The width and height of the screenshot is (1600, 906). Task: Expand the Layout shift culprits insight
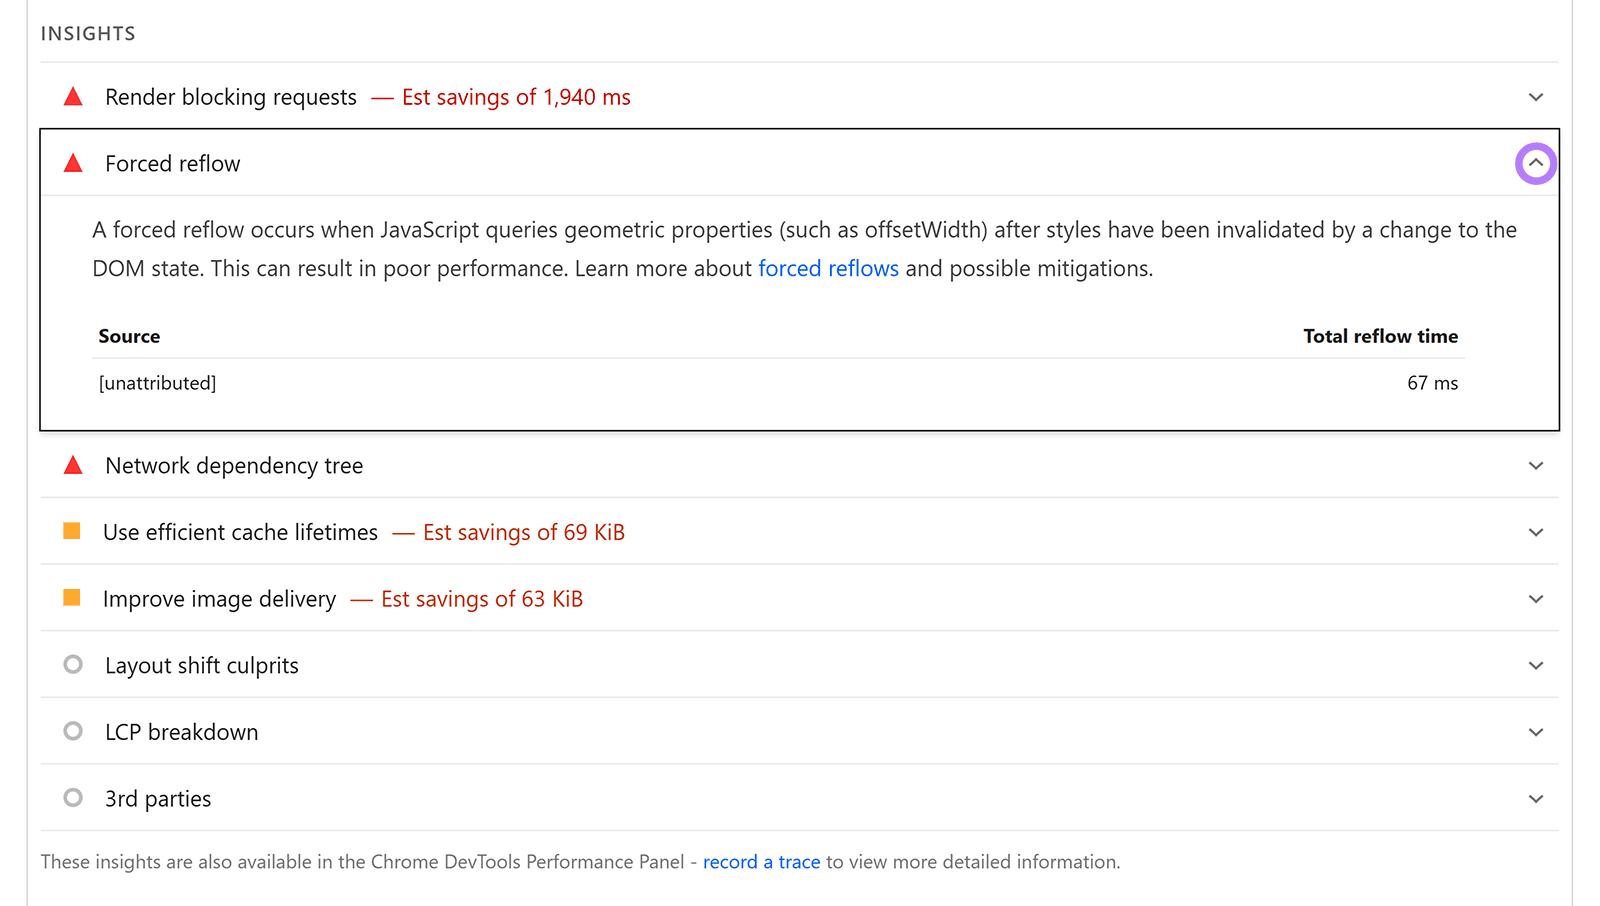[x=1535, y=664]
